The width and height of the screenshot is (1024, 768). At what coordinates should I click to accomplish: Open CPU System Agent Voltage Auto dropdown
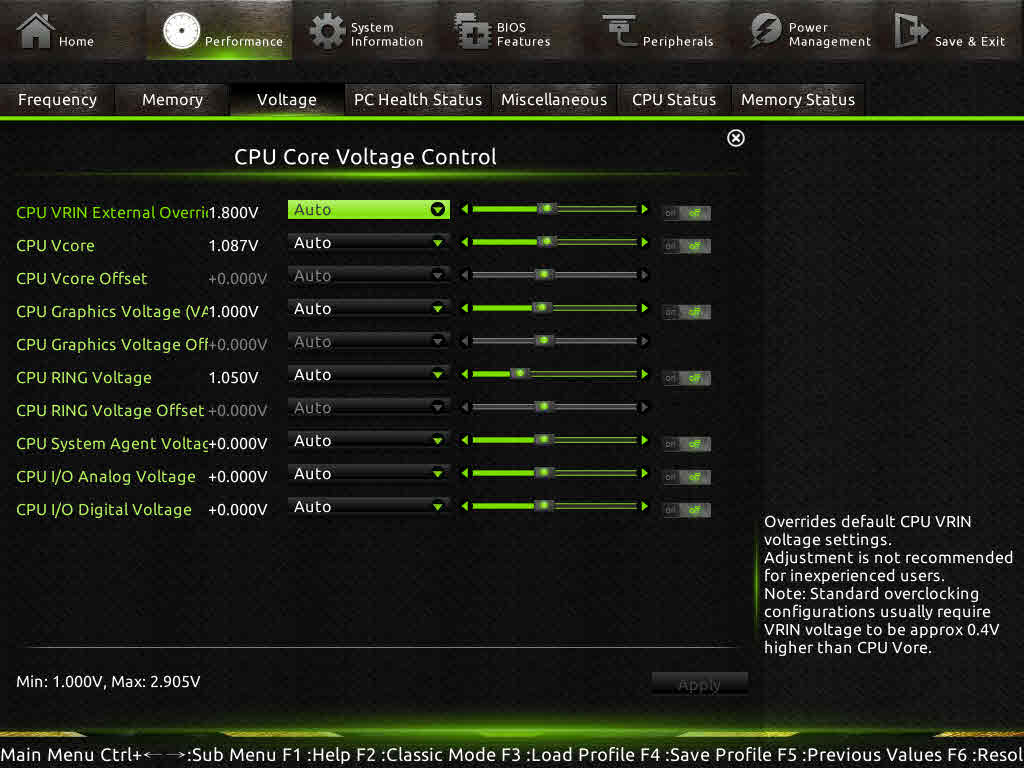[368, 440]
